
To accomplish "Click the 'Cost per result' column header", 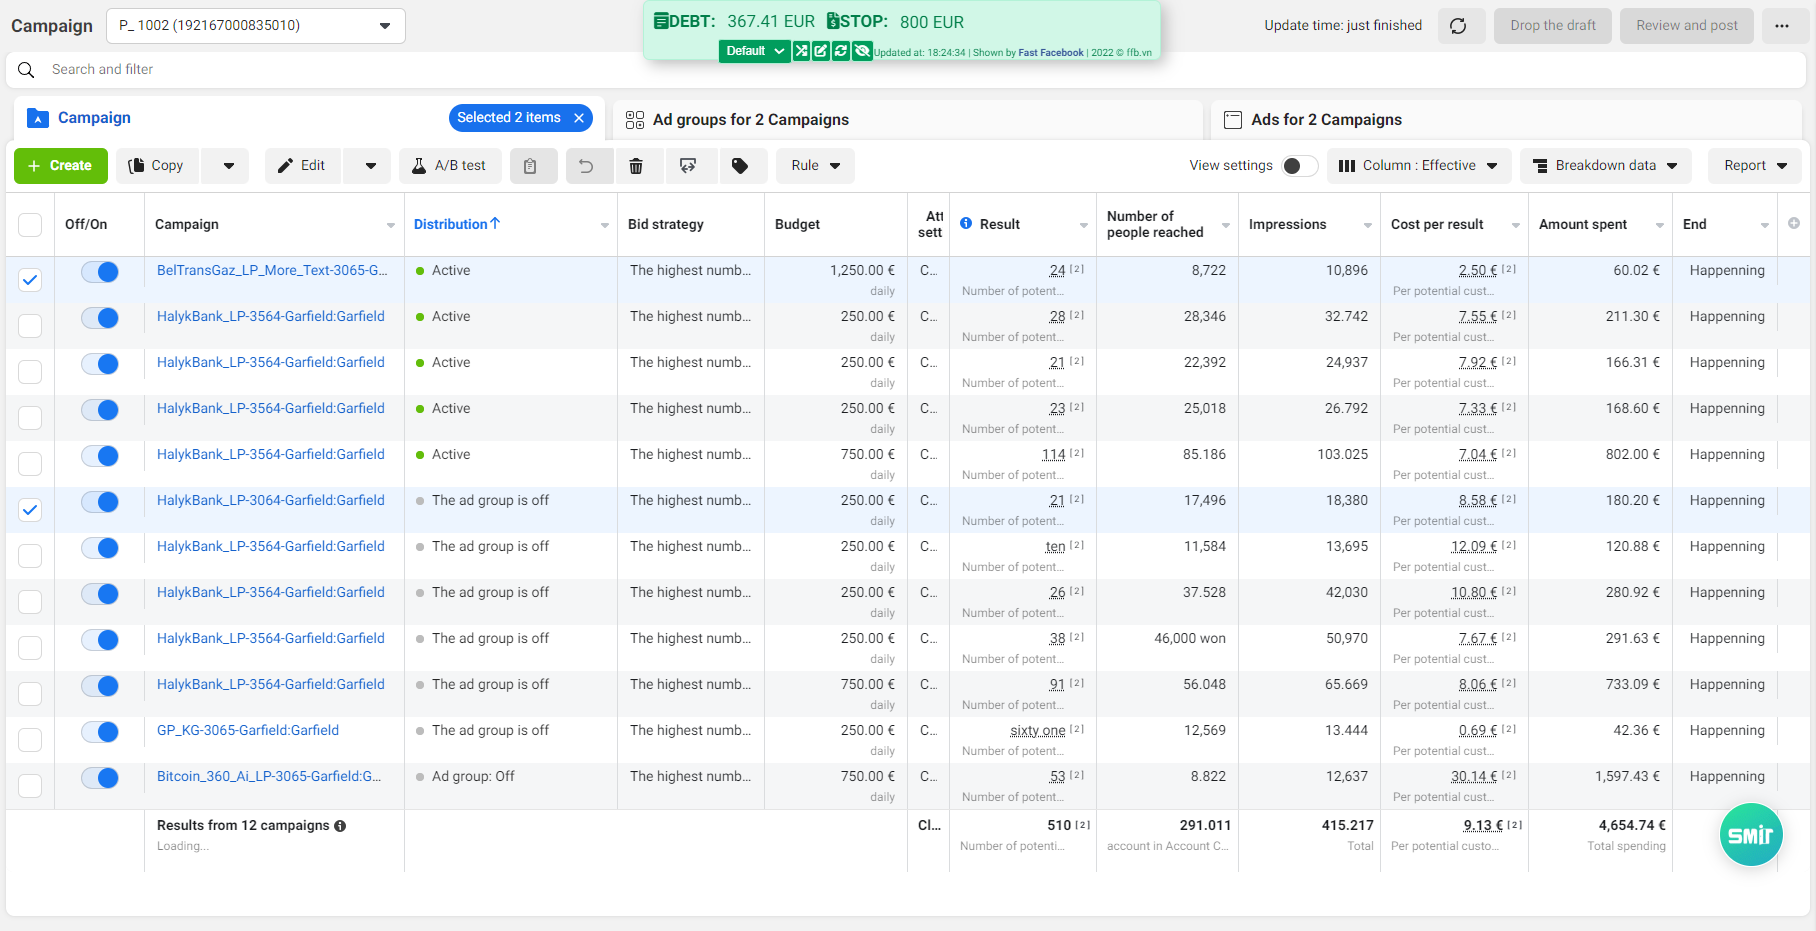I will [1437, 225].
